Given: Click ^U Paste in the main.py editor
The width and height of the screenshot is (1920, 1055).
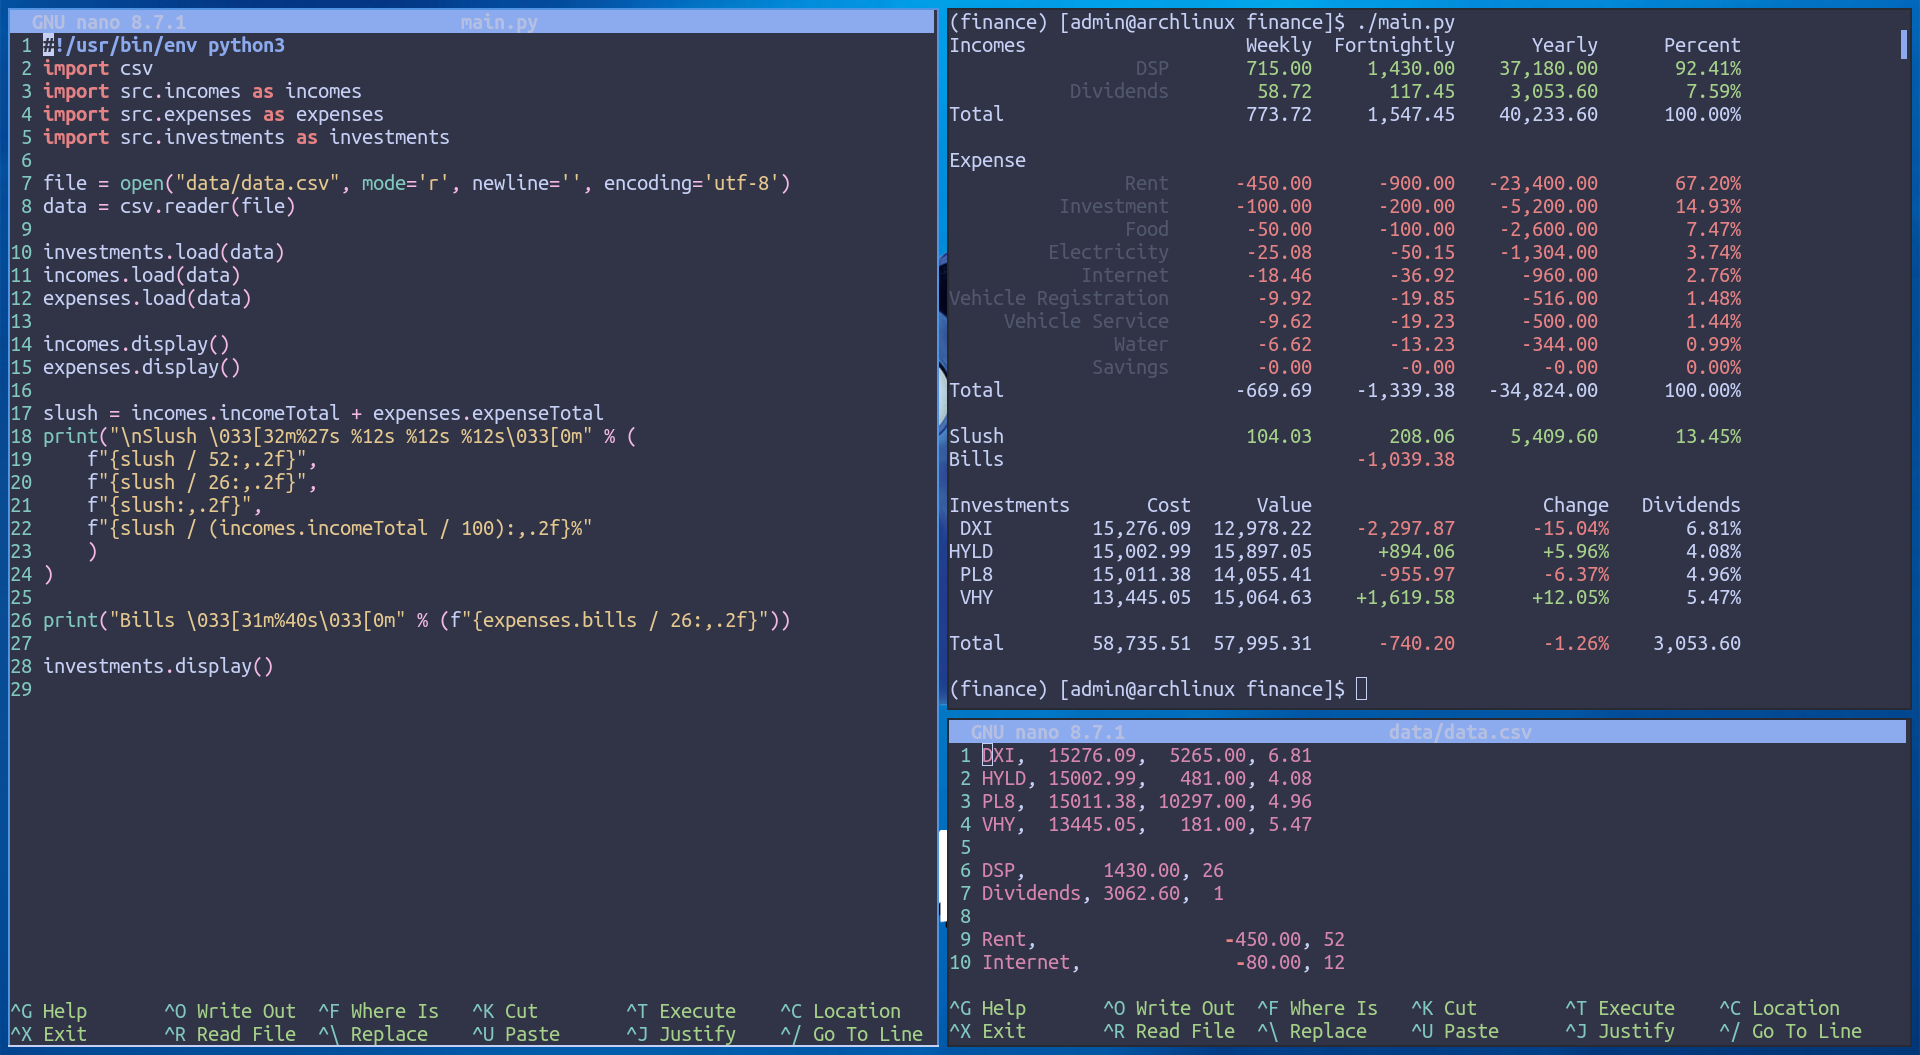Looking at the screenshot, I should pyautogui.click(x=516, y=1034).
